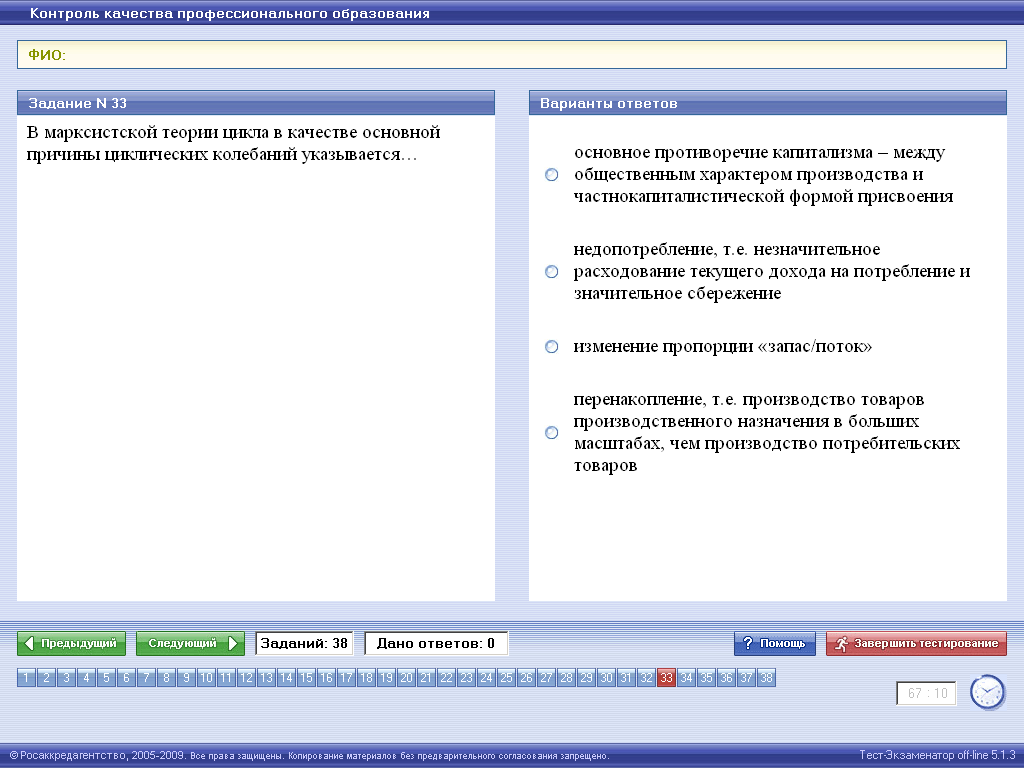Jump to question 9
This screenshot has width=1024, height=768.
(x=186, y=678)
